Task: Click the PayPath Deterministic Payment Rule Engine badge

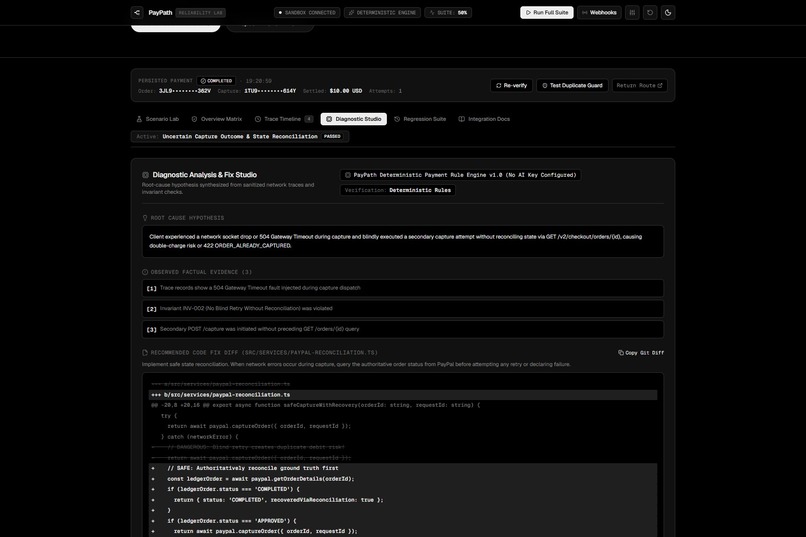Action: click(x=460, y=175)
